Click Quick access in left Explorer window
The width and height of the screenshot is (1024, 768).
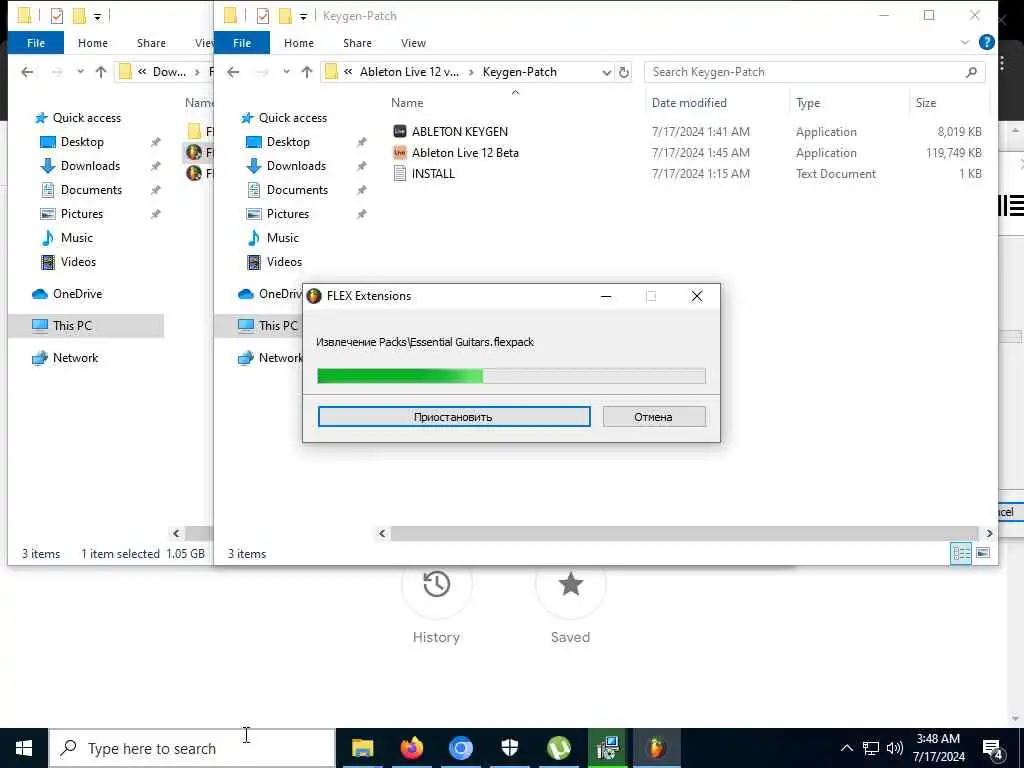point(86,118)
